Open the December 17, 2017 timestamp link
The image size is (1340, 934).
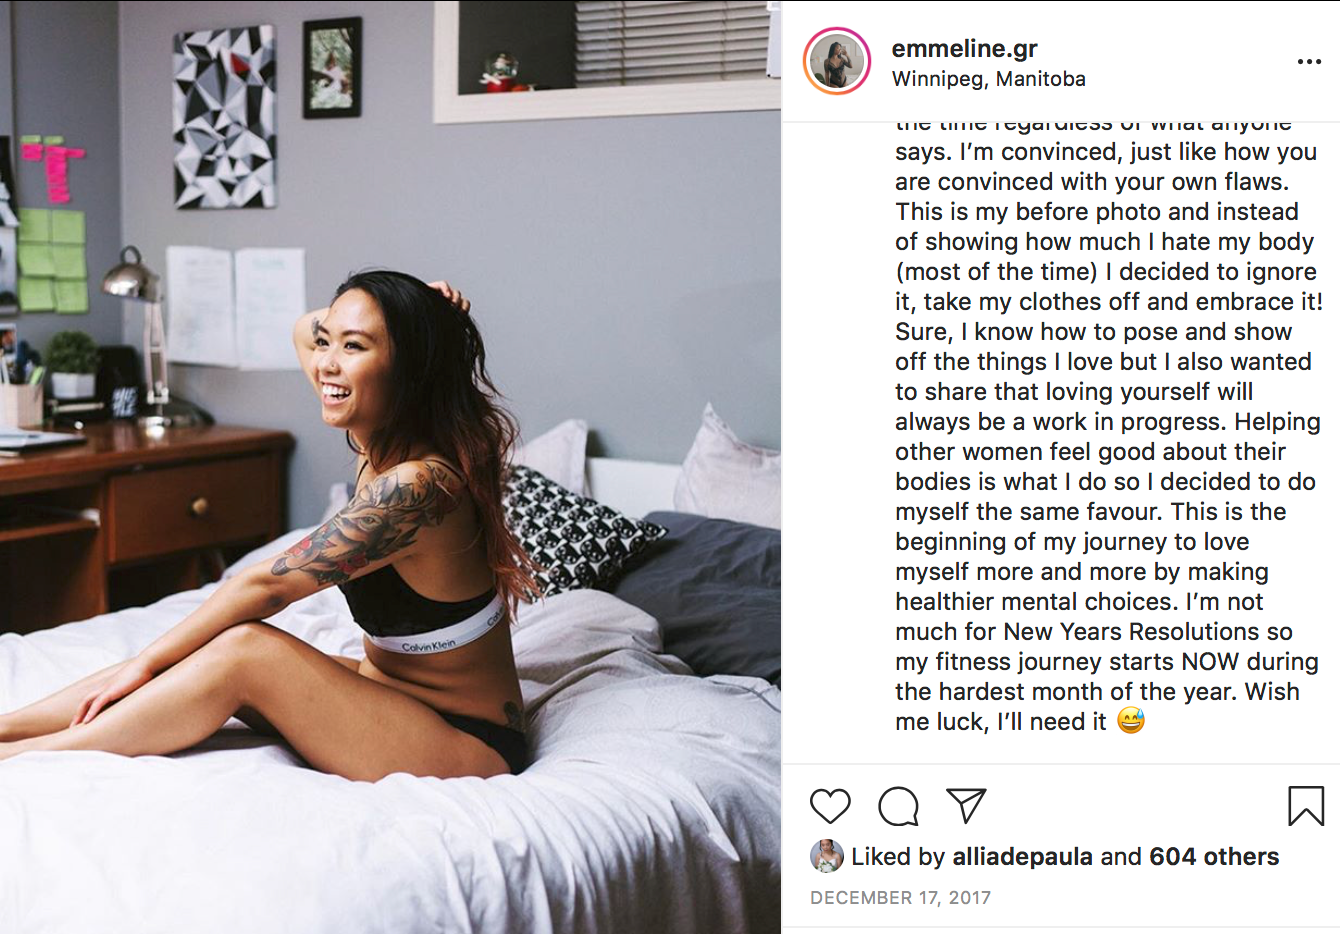tap(900, 898)
